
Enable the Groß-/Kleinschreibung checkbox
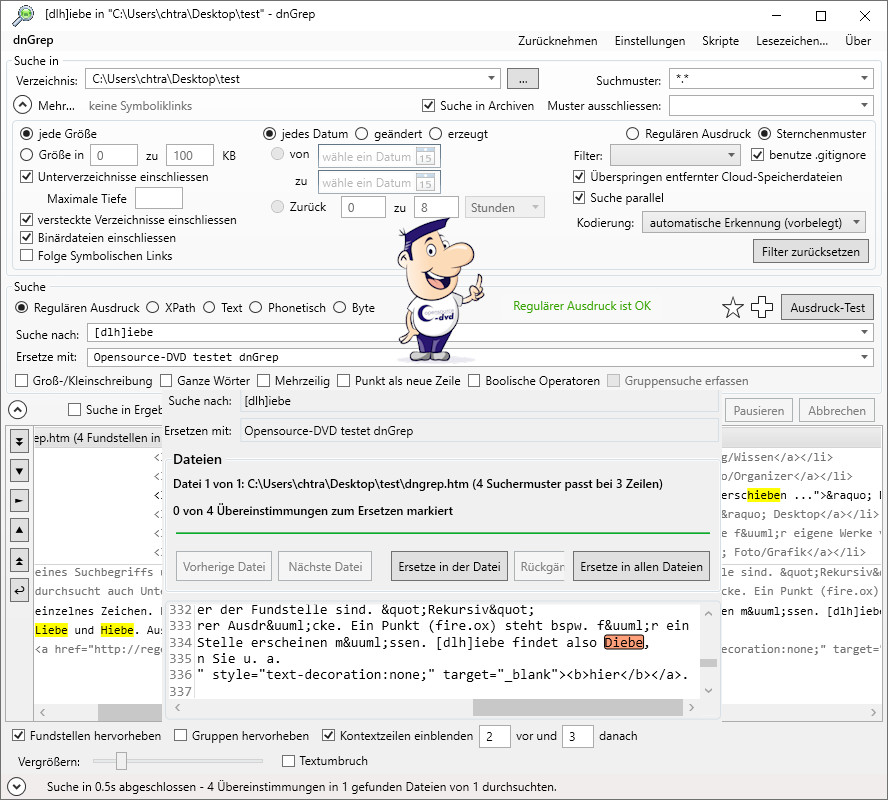[22, 381]
